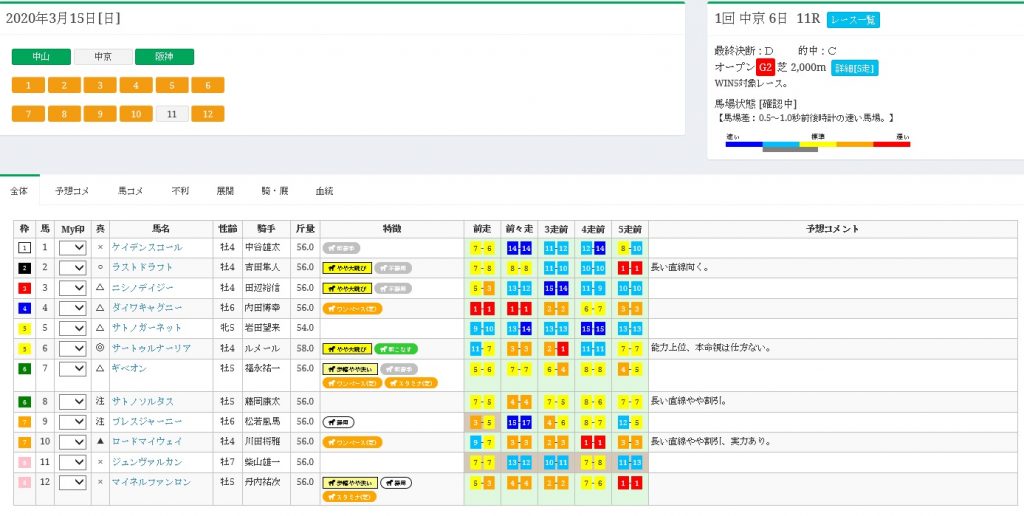Click orange ワンペース badge in ギベオン row

click(353, 383)
